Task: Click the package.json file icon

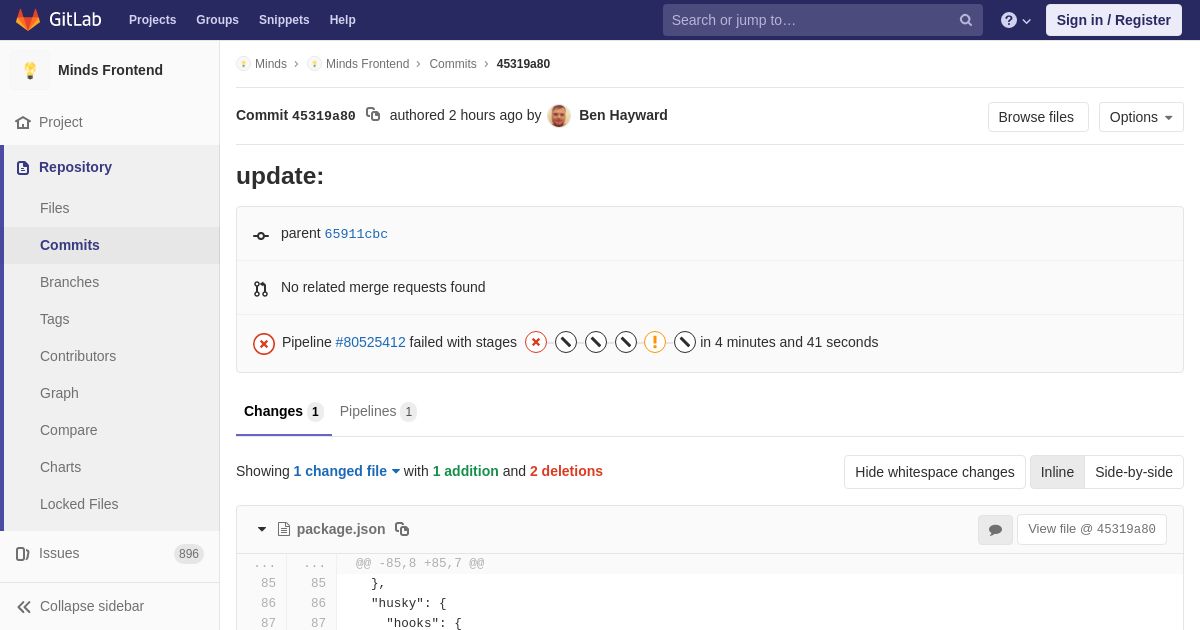Action: click(284, 529)
